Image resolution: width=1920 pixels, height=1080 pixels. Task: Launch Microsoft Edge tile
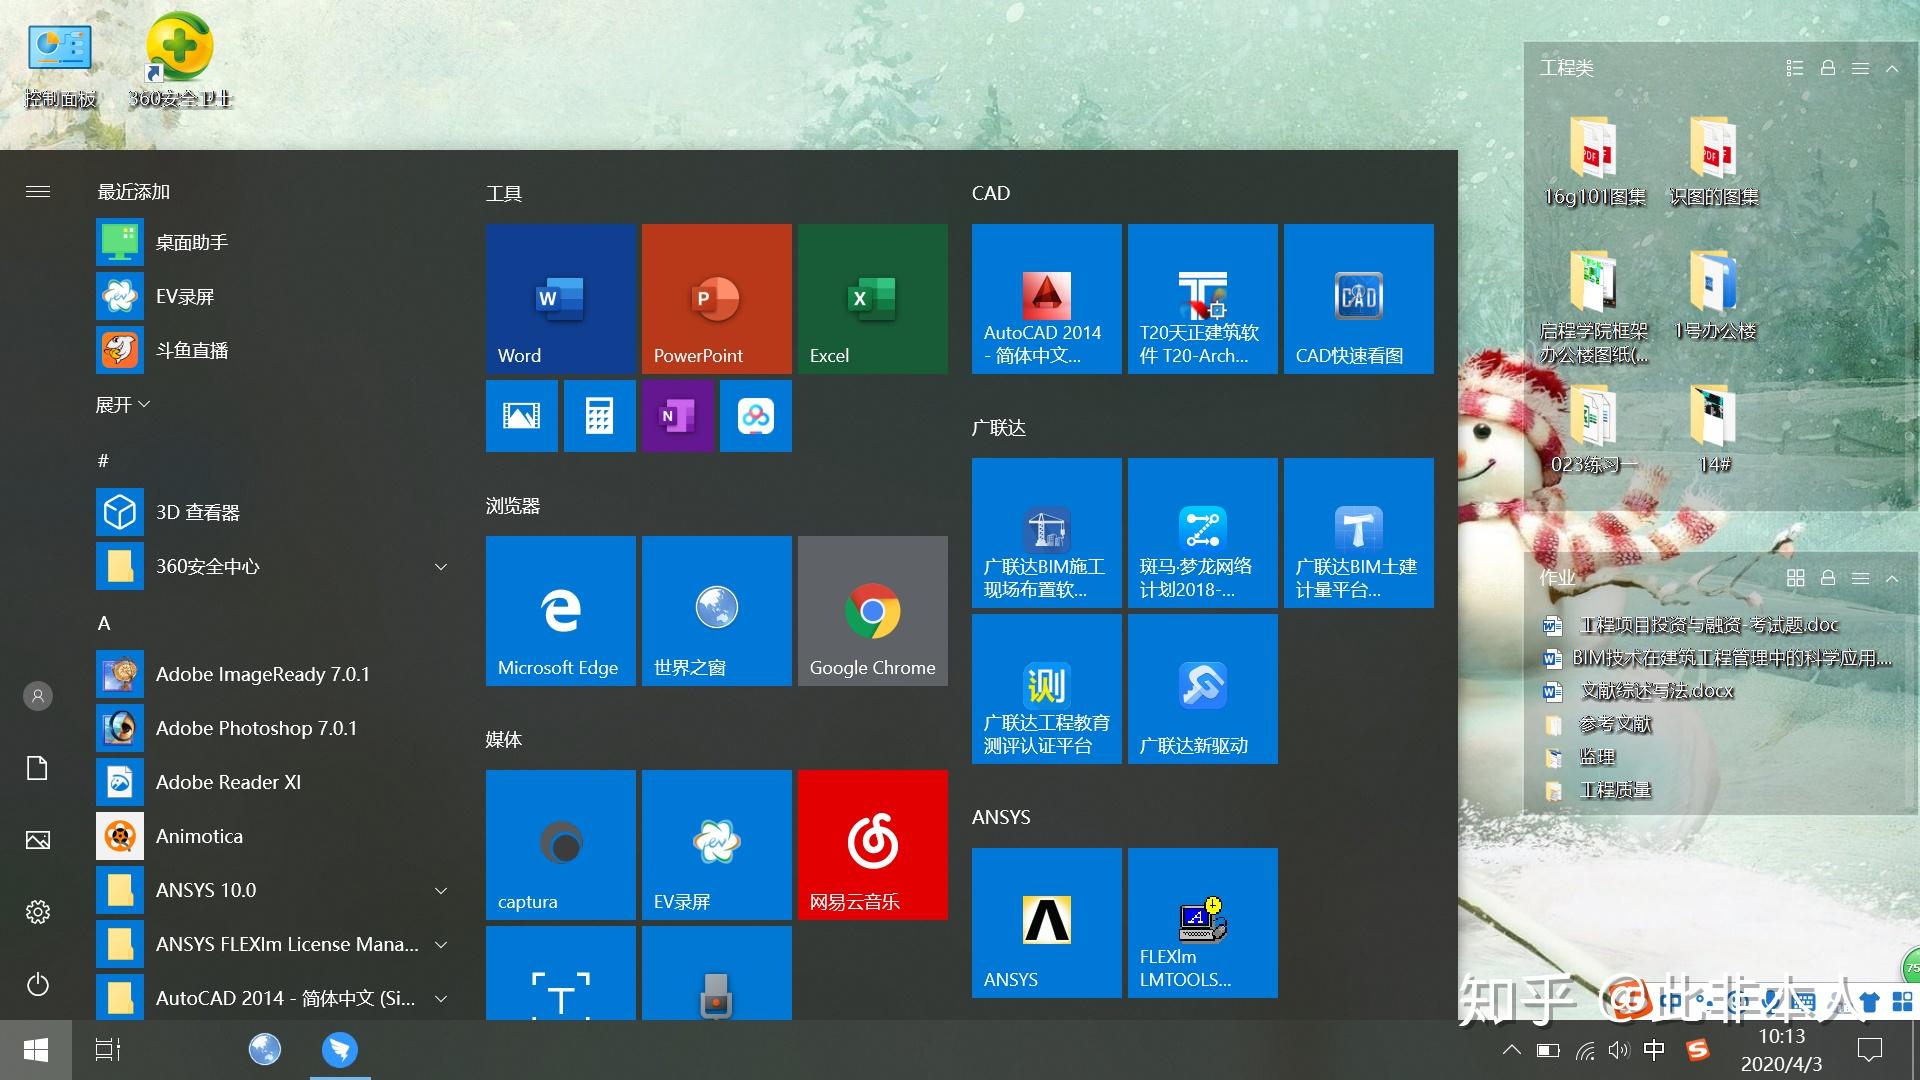click(x=560, y=611)
